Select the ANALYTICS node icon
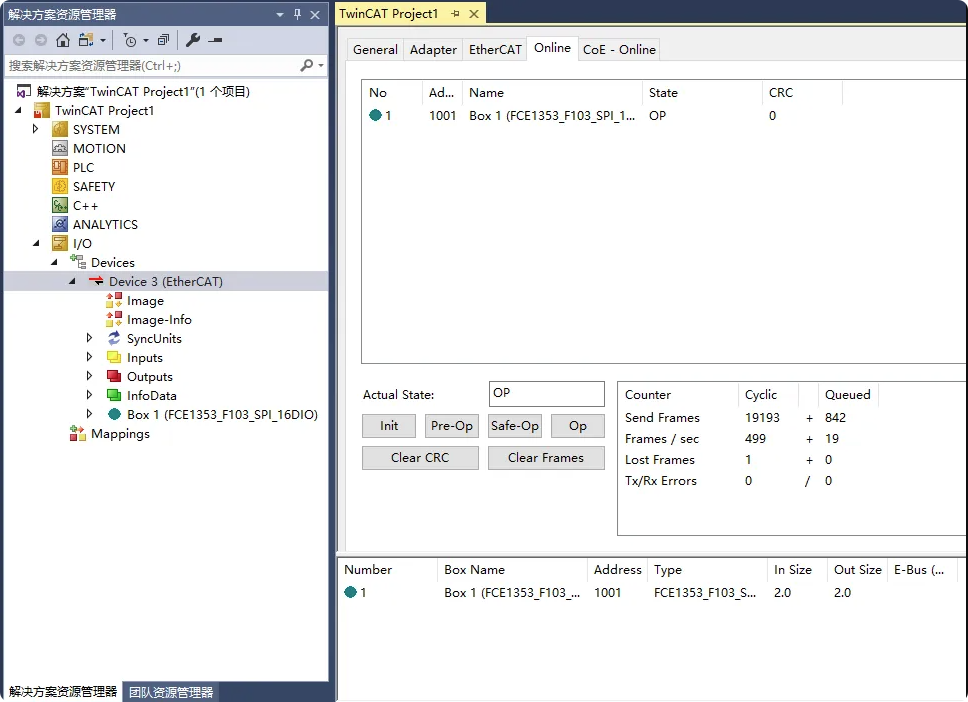968x702 pixels. point(60,224)
